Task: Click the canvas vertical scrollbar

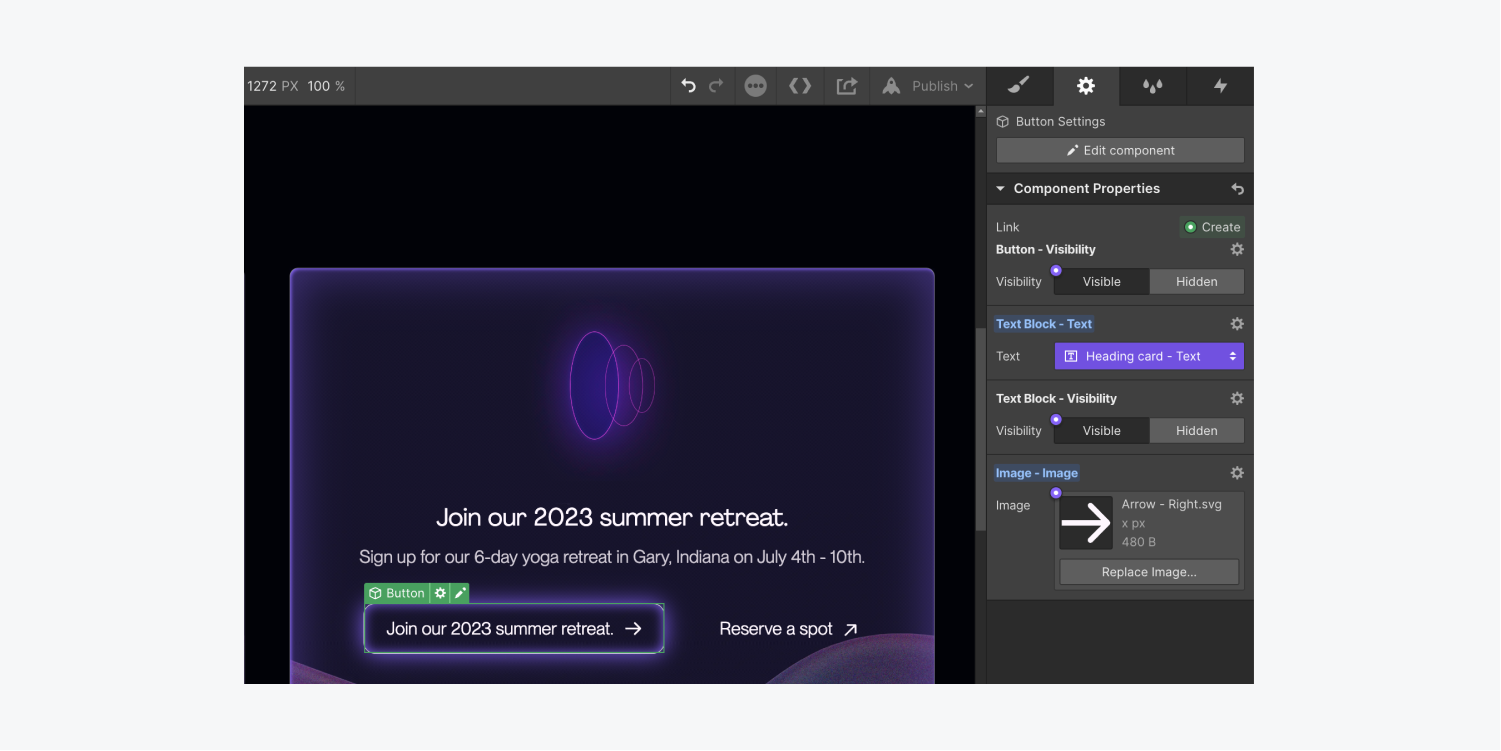Action: [x=980, y=430]
